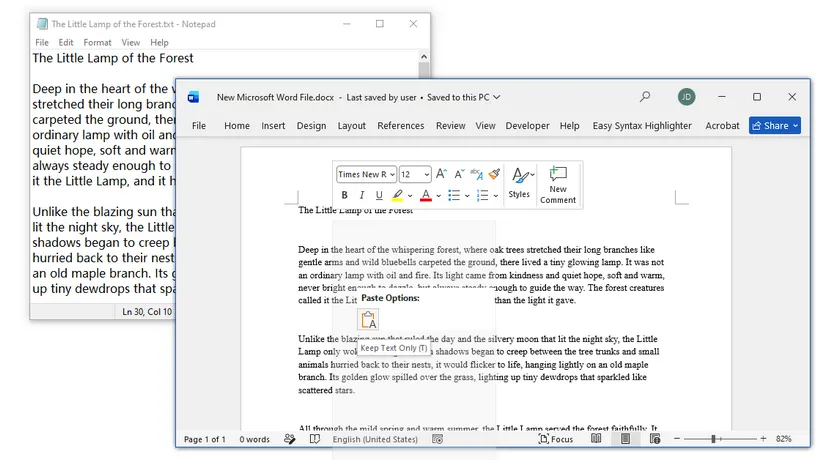Image resolution: width=840 pixels, height=460 pixels.
Task: Switch to the Home ribbon tab
Action: coord(237,126)
